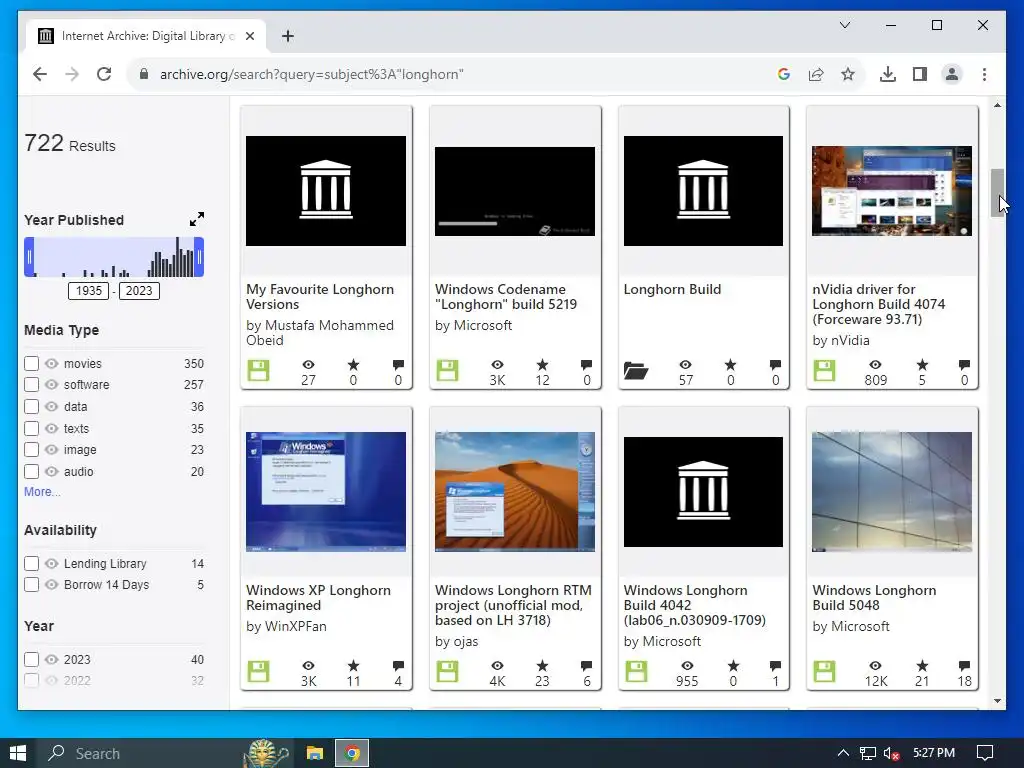Check the Lending Library availability filter
The height and width of the screenshot is (768, 1024).
pyautogui.click(x=31, y=563)
